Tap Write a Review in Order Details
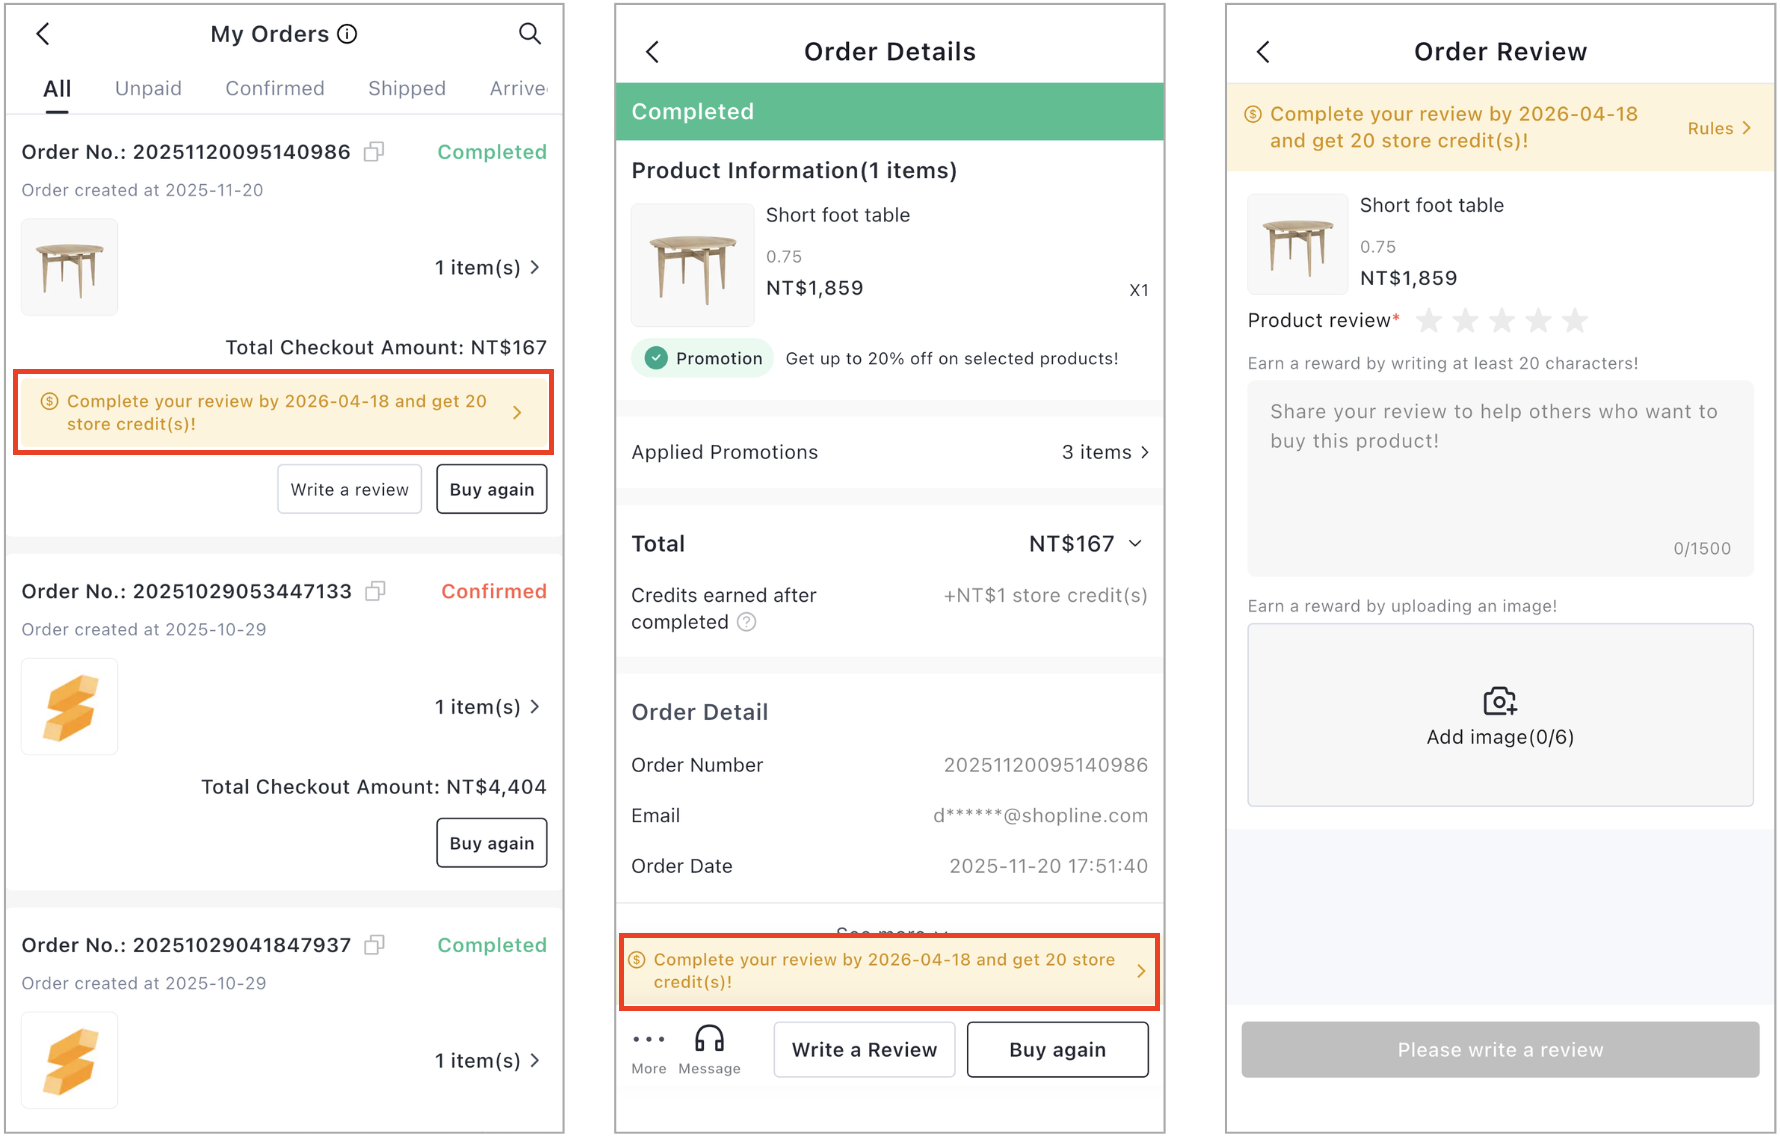Screen dimensions: 1780x1138 [864, 1050]
